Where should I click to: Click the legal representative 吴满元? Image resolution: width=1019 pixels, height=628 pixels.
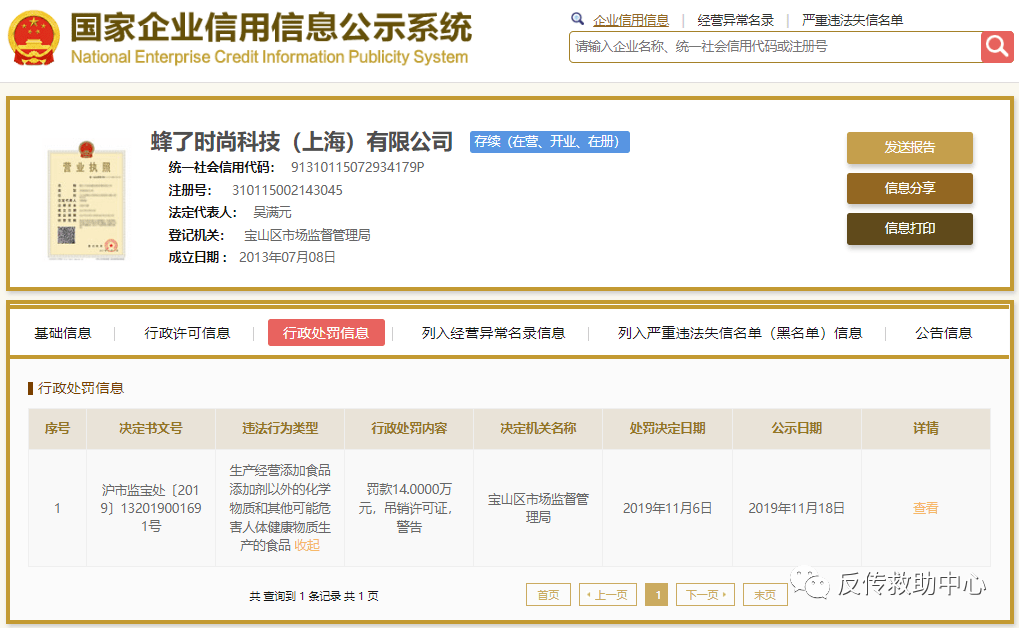point(272,213)
